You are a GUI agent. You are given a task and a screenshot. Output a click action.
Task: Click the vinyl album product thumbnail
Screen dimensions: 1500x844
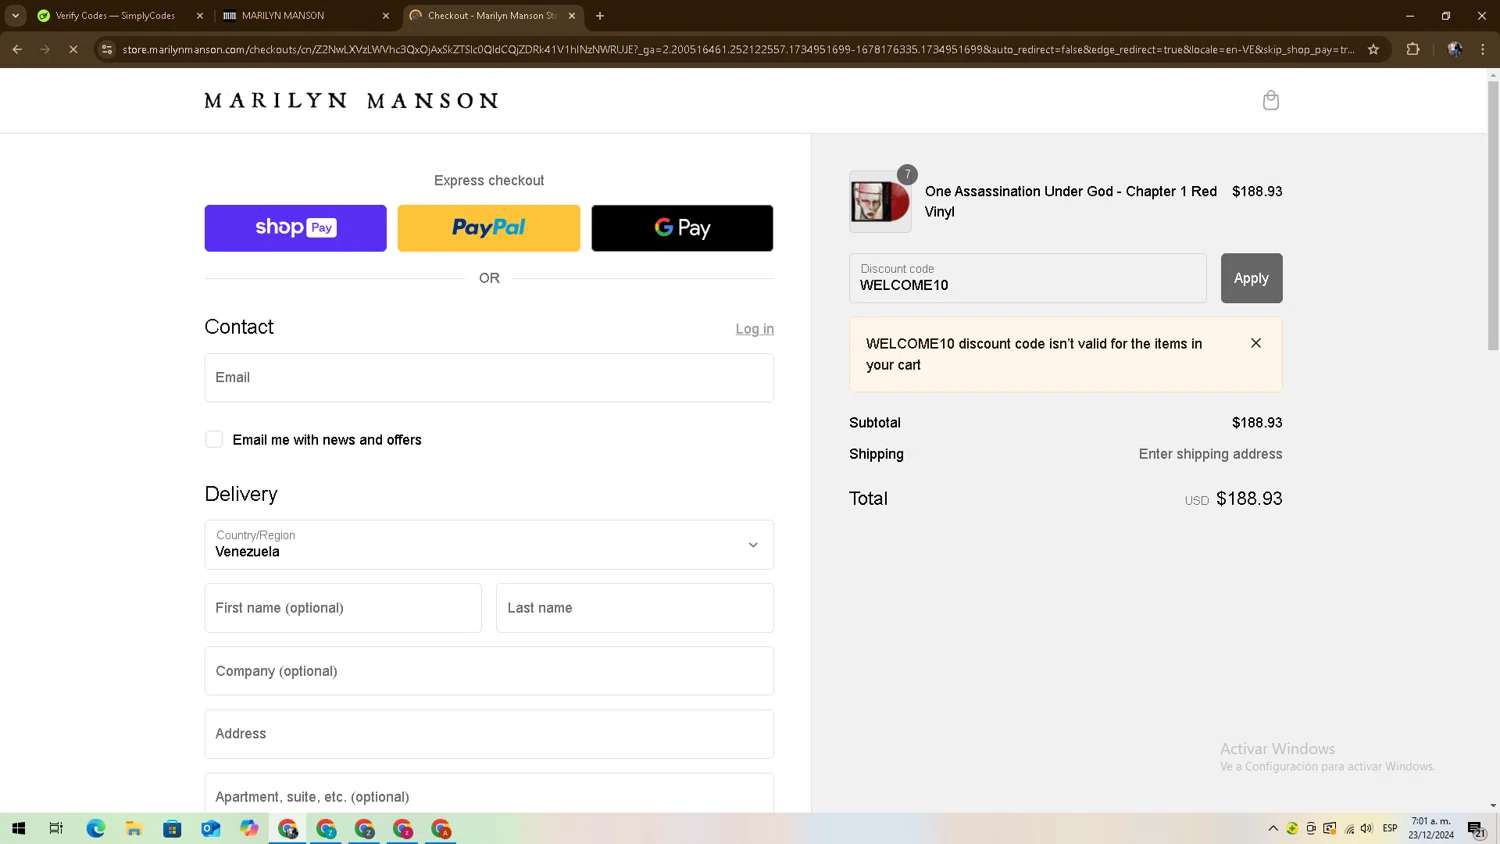tap(880, 202)
